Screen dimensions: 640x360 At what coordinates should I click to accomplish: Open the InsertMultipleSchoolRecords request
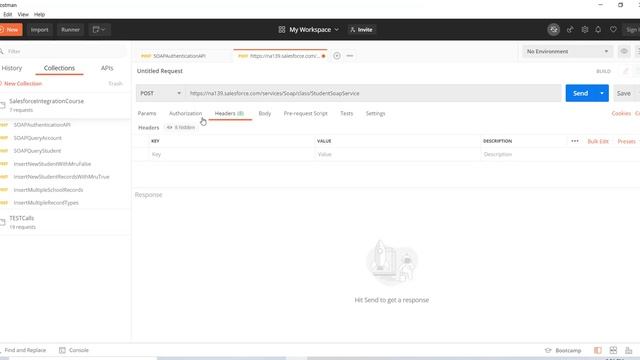pyautogui.click(x=48, y=190)
